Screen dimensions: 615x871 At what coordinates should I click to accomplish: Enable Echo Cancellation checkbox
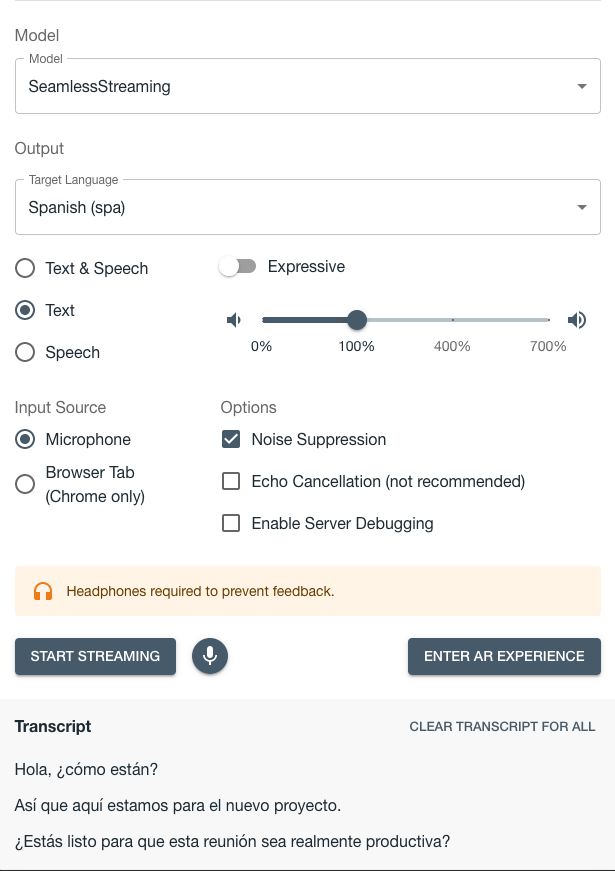coord(231,481)
